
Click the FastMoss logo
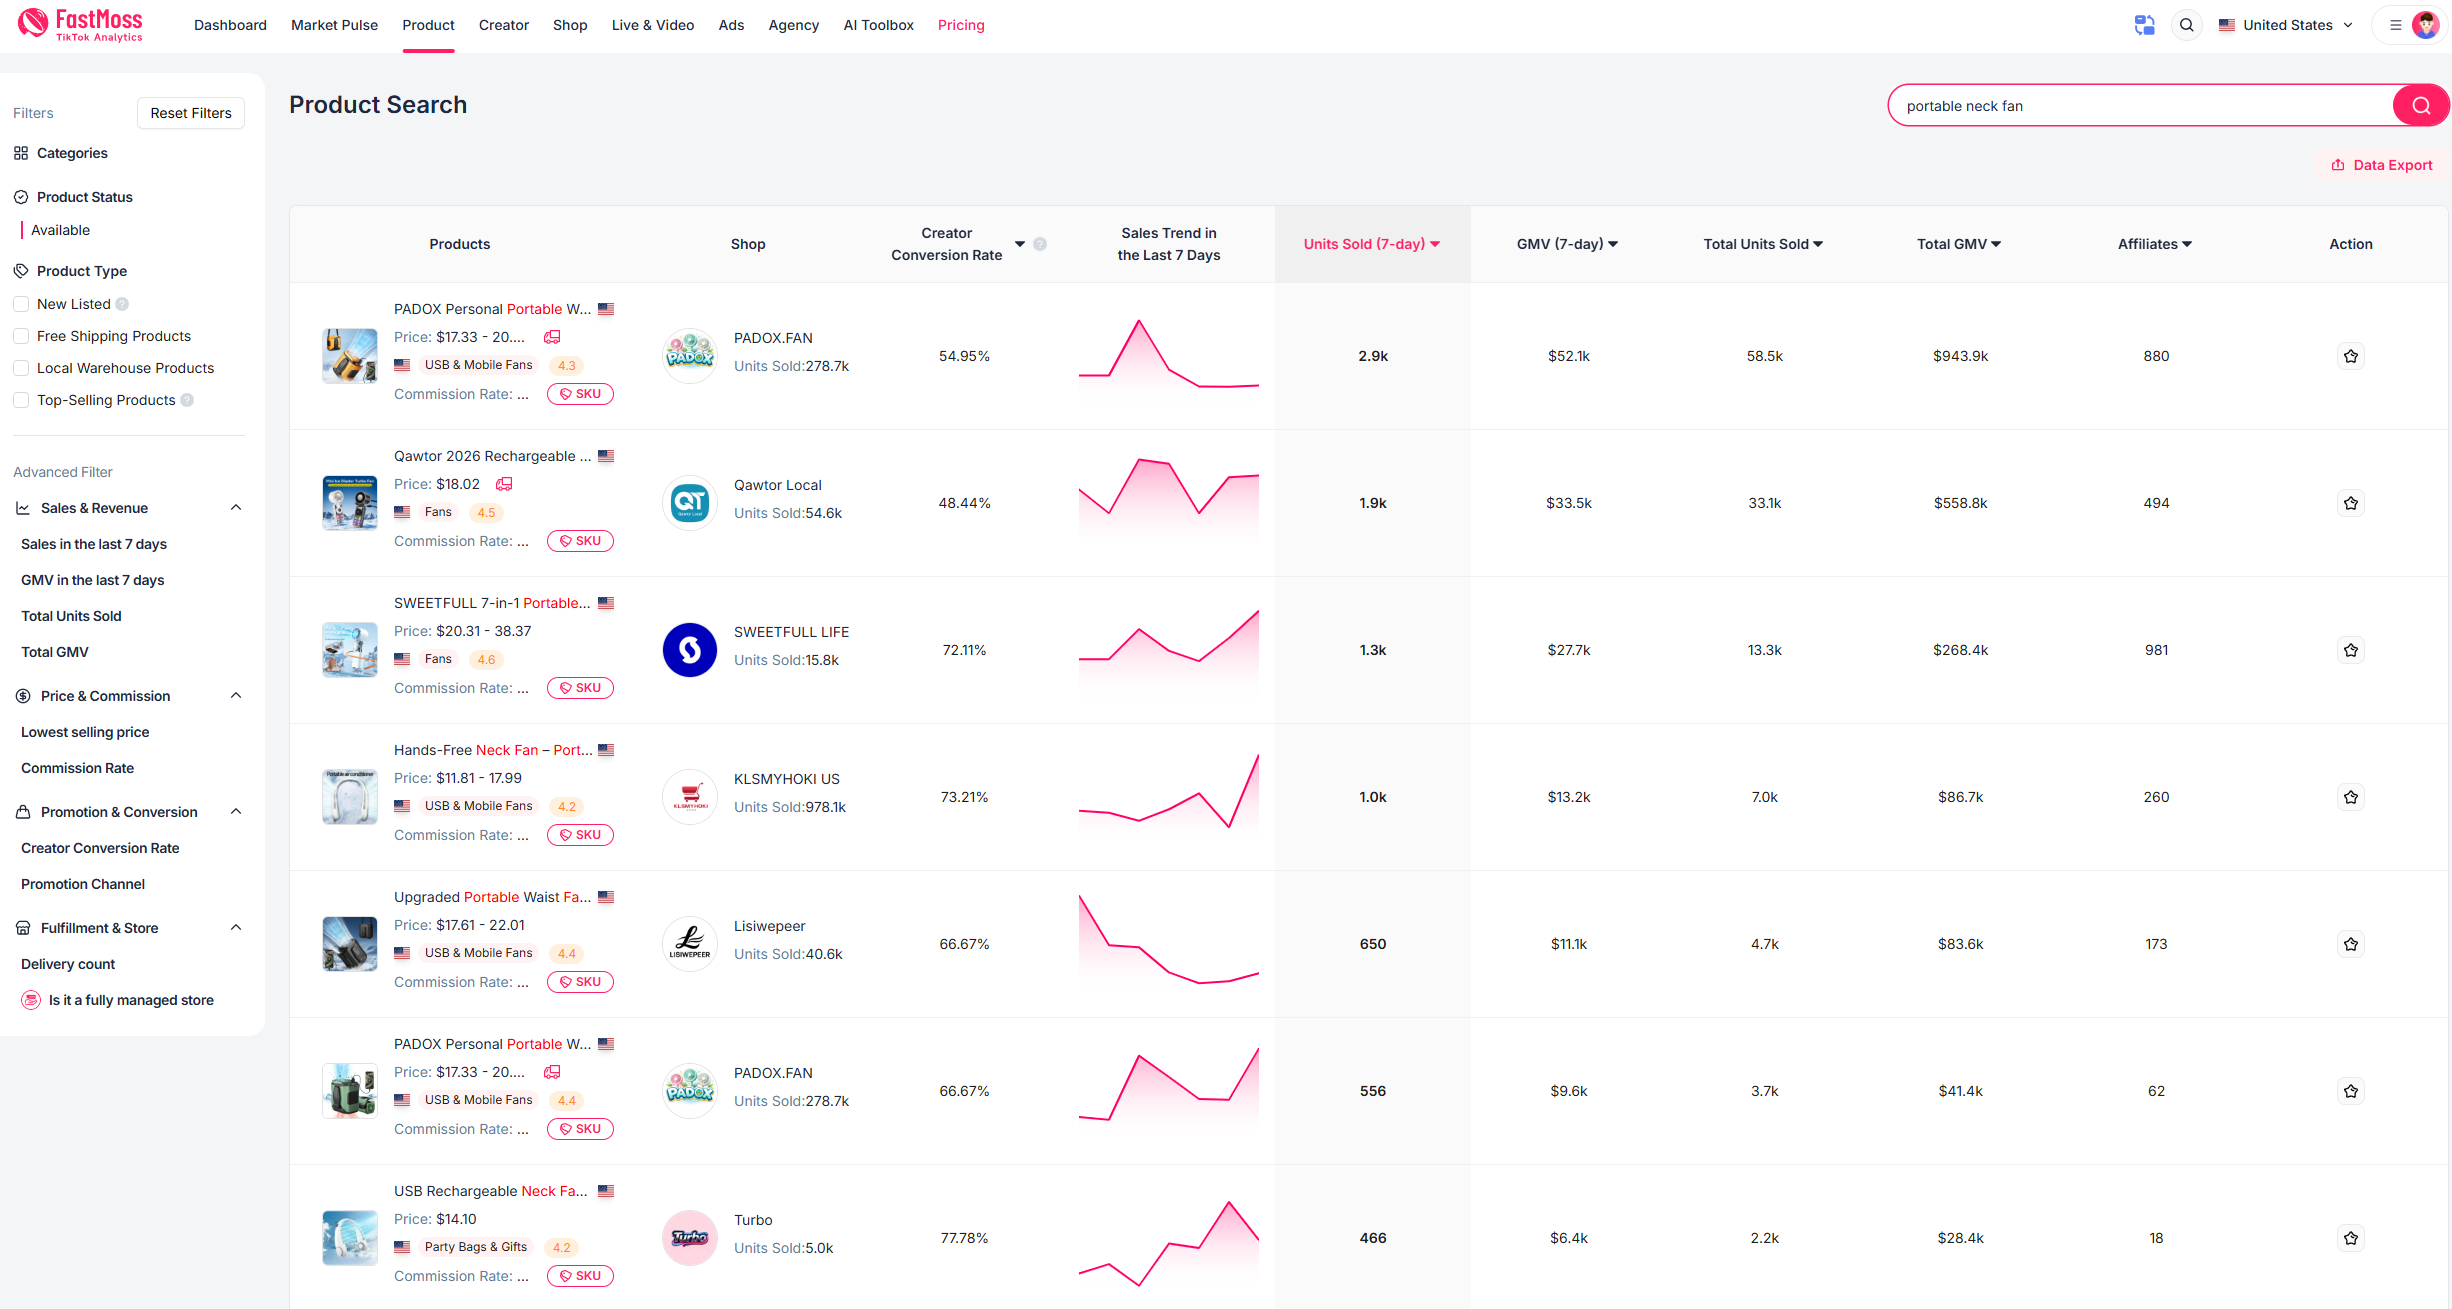coord(81,25)
